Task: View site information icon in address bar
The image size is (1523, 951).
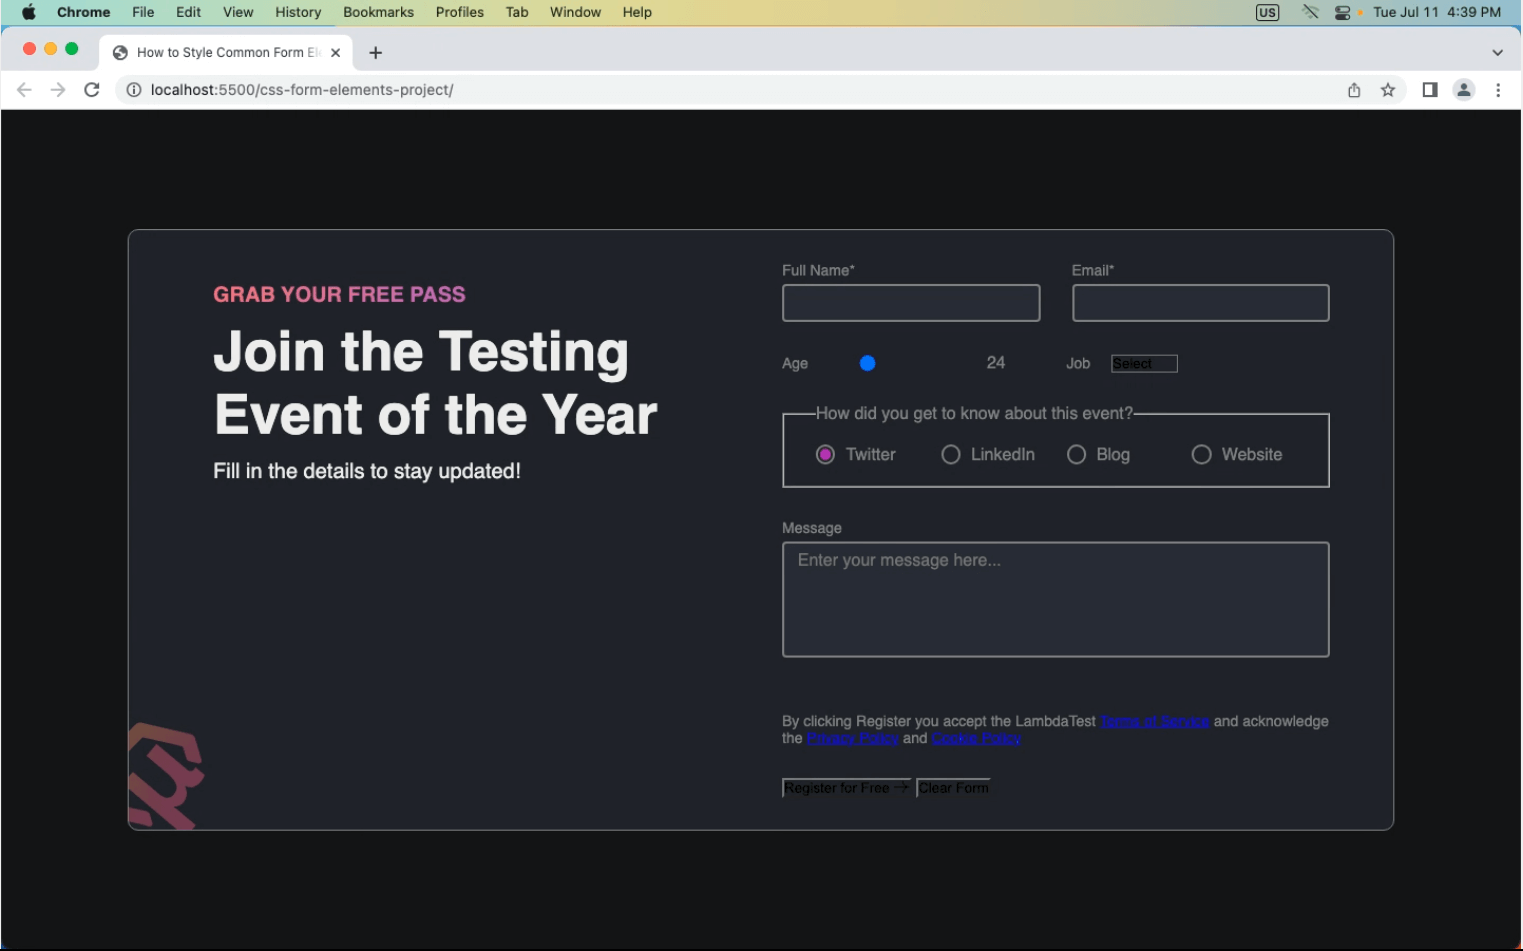Action: click(x=134, y=90)
